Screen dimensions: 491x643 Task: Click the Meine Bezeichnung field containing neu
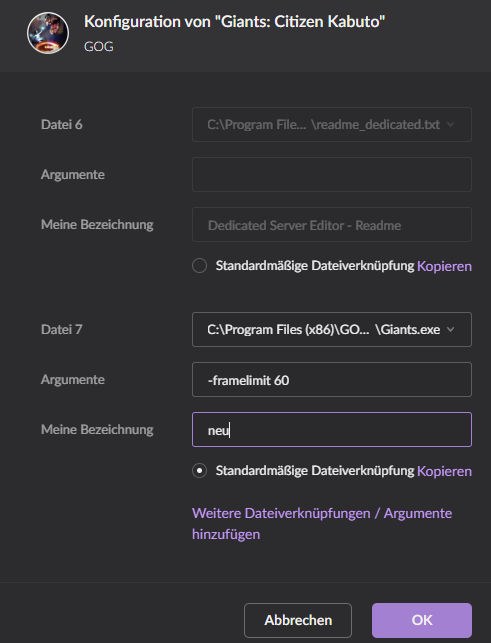(x=331, y=430)
